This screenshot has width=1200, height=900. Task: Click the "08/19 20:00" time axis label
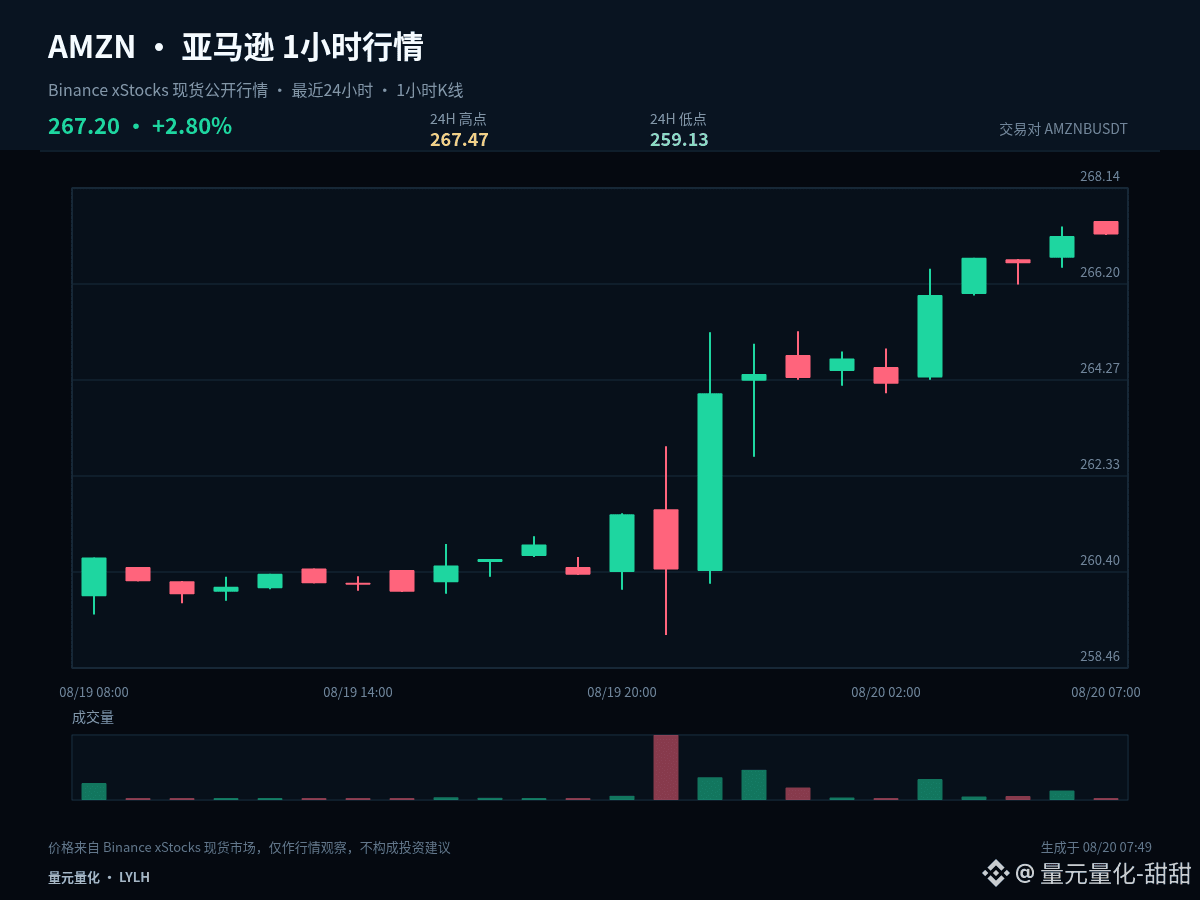[622, 692]
